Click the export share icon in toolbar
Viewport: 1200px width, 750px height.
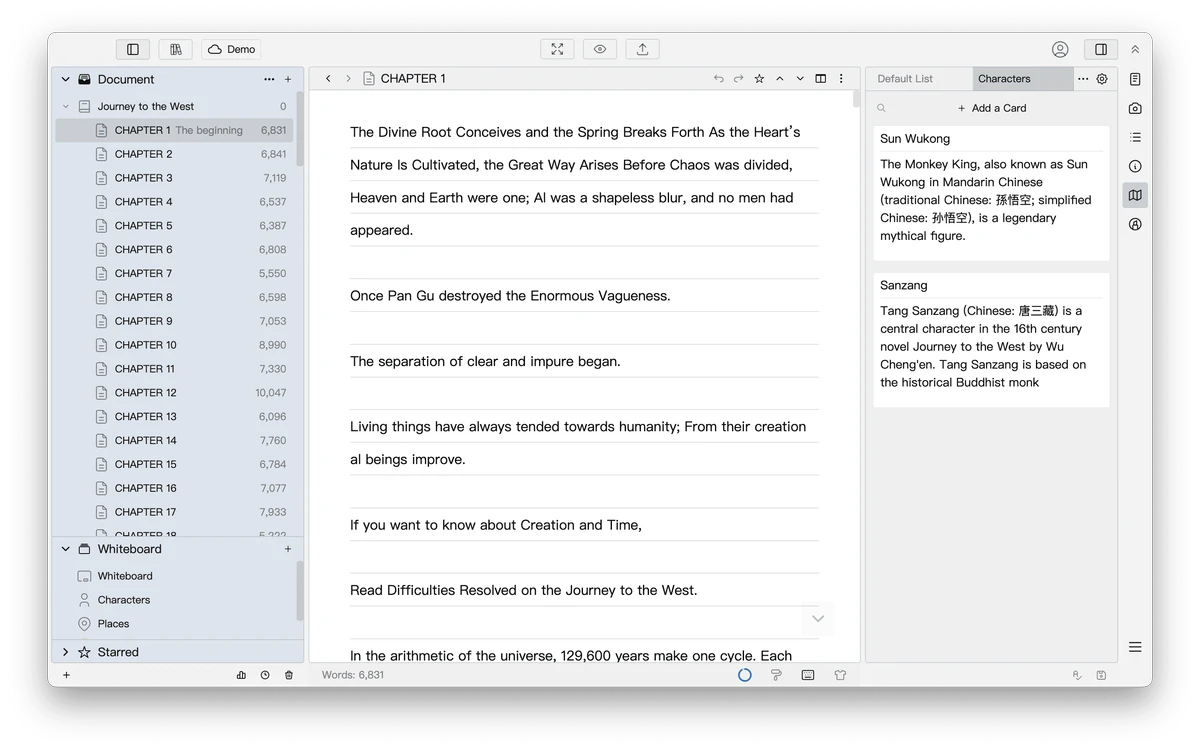(x=642, y=49)
